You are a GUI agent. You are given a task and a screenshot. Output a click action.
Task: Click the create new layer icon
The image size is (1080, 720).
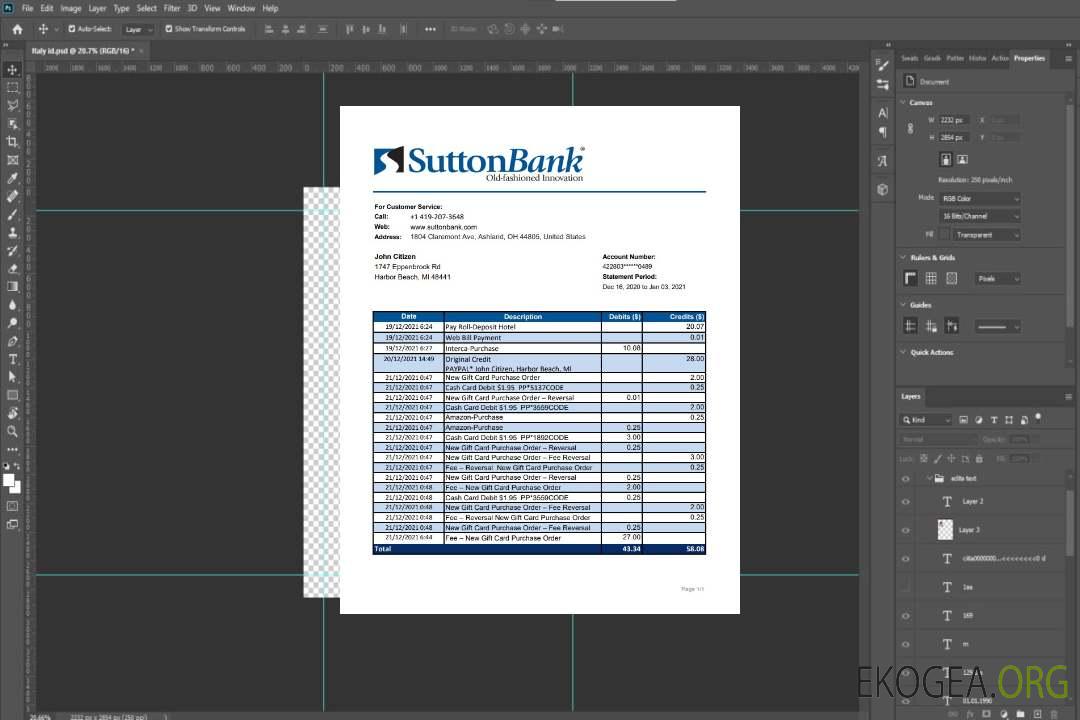click(1037, 714)
